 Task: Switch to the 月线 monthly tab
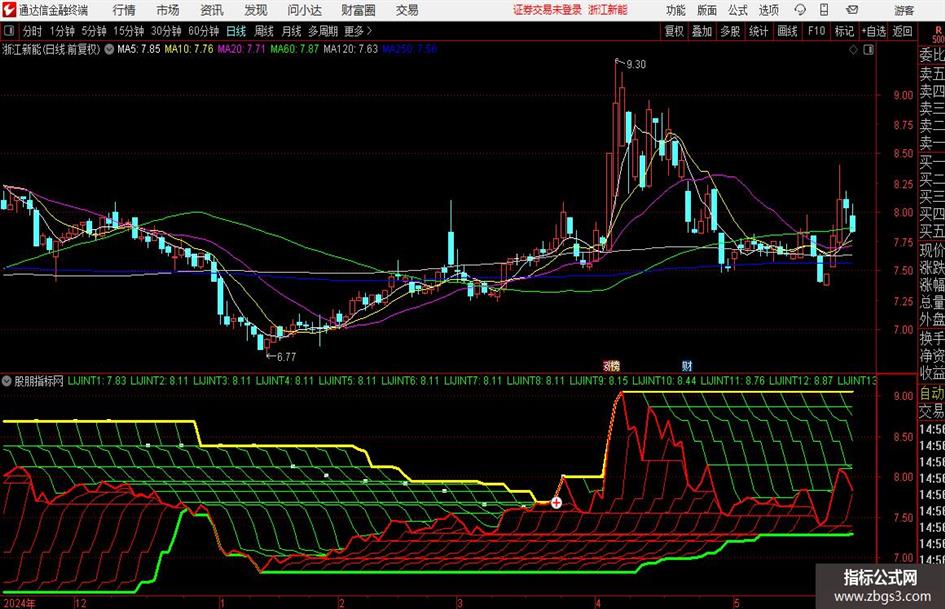pos(291,31)
